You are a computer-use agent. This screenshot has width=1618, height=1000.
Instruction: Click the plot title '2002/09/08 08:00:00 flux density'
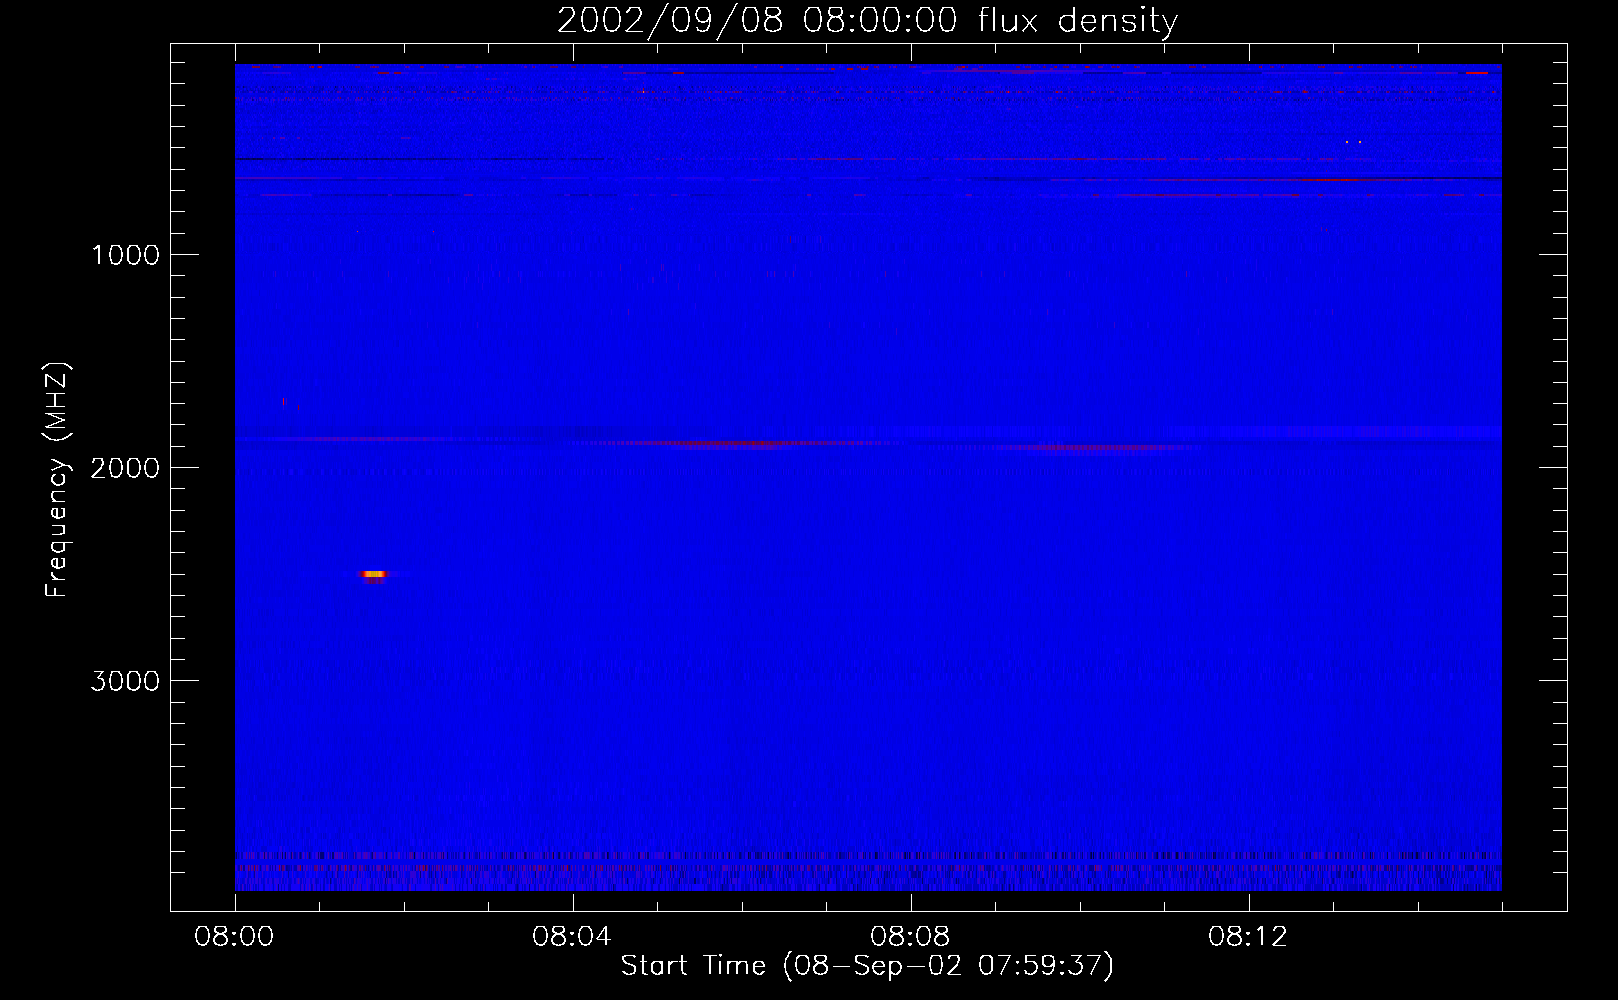click(867, 21)
